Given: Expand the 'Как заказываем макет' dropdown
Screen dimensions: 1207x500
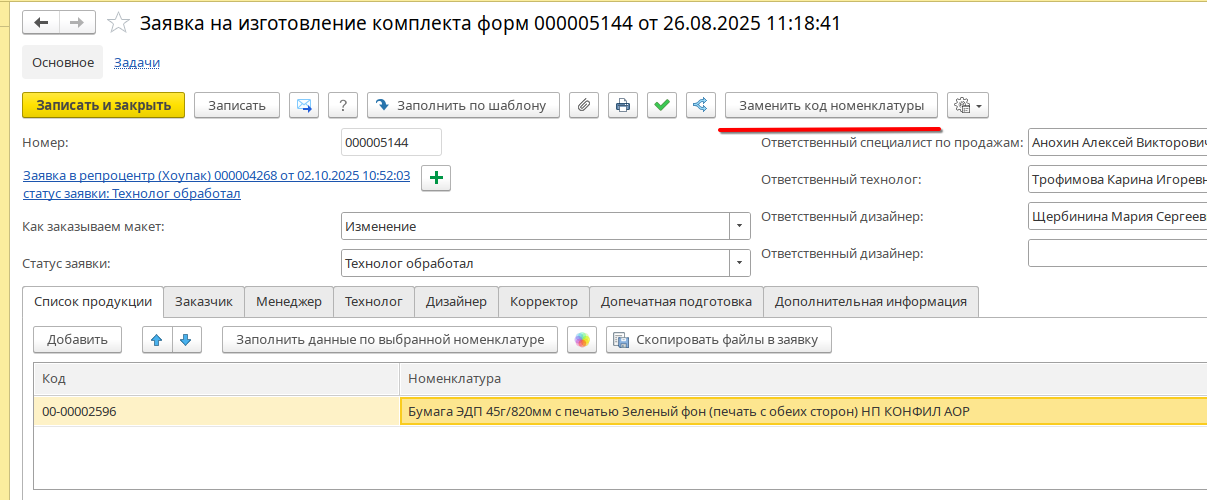Looking at the screenshot, I should tap(739, 226).
